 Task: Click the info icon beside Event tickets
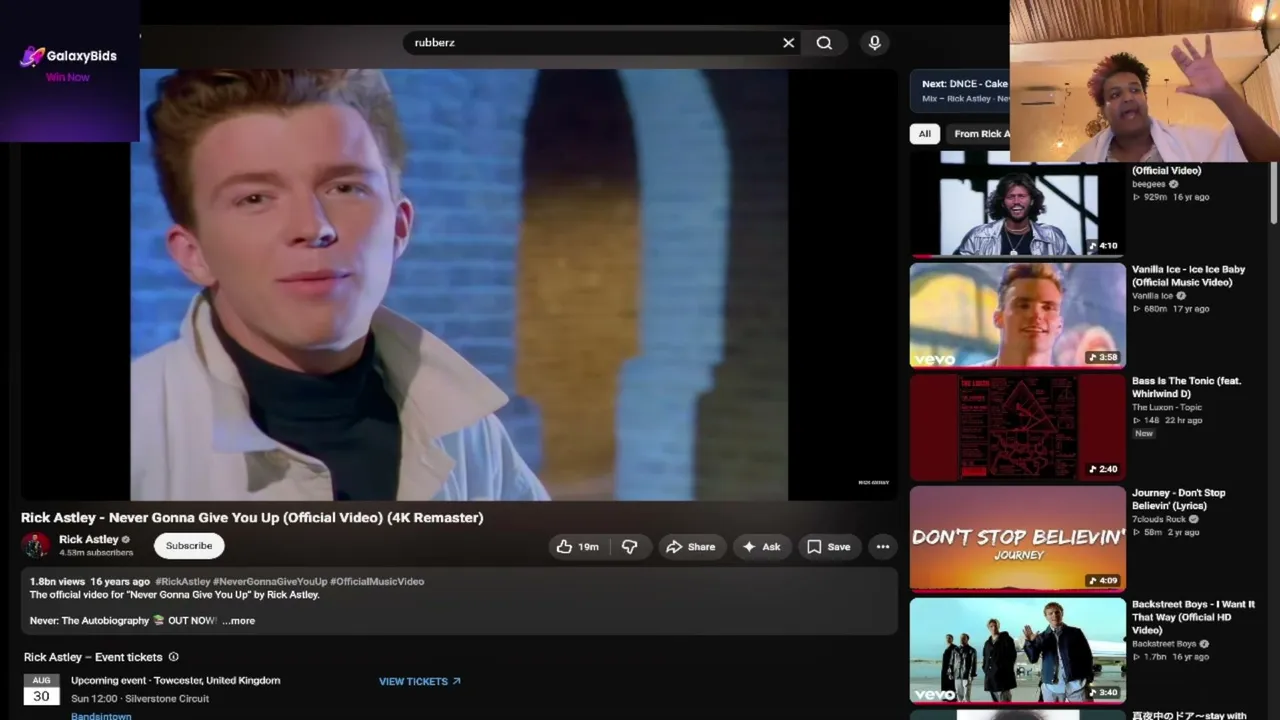point(173,657)
